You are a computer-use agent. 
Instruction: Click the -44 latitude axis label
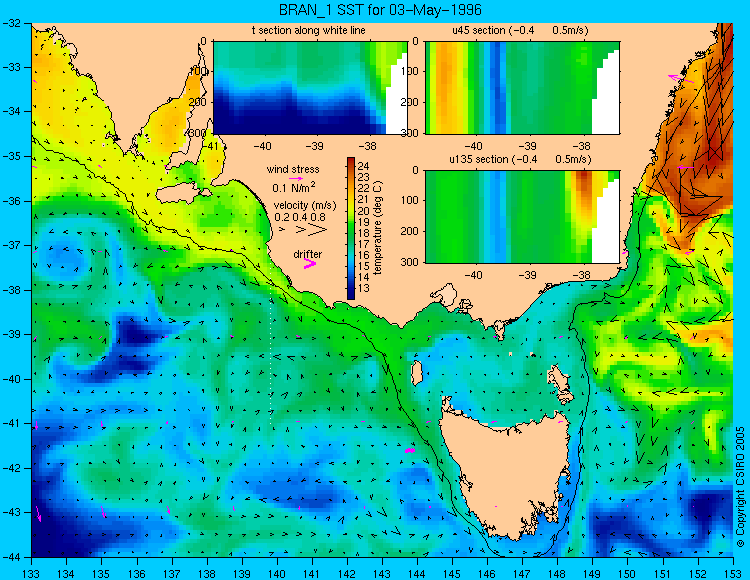point(11,557)
